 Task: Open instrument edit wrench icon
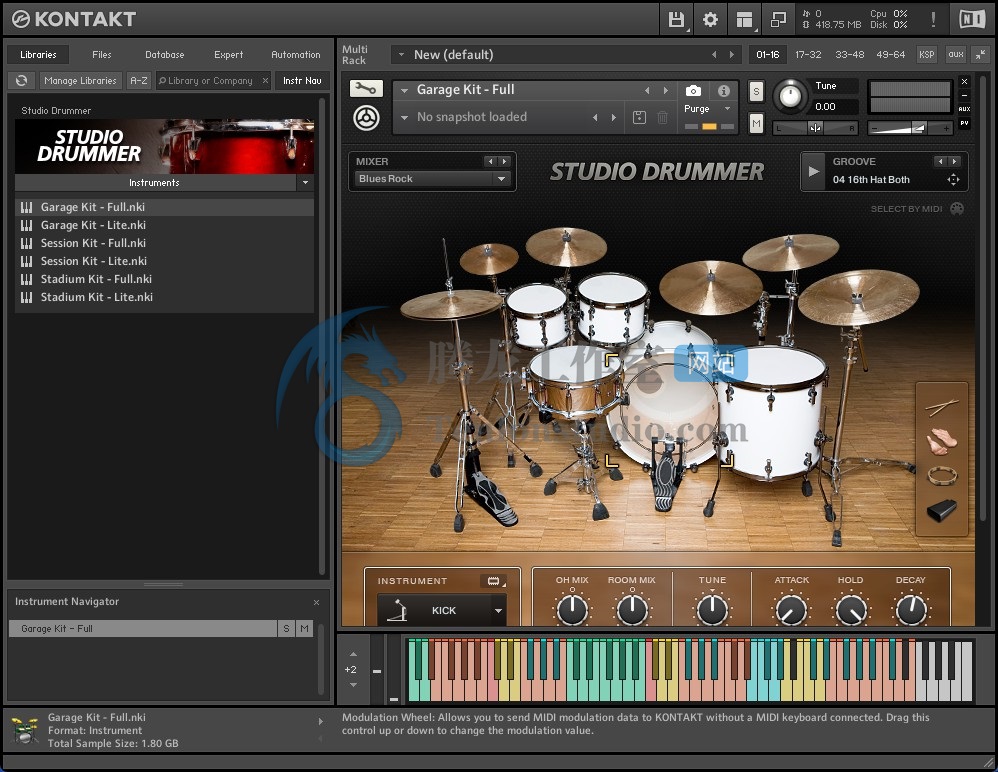click(366, 88)
